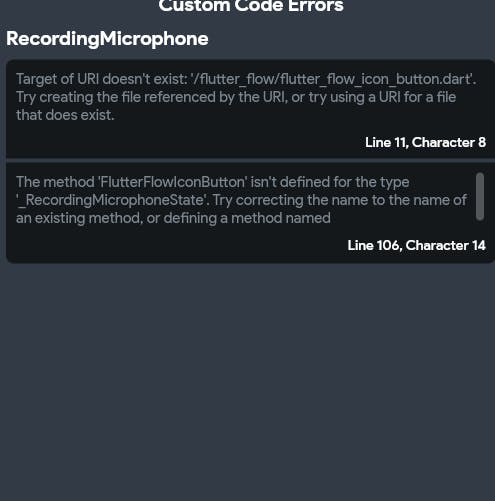The height and width of the screenshot is (501, 495).
Task: Click divider between the two error cards
Action: [250, 160]
